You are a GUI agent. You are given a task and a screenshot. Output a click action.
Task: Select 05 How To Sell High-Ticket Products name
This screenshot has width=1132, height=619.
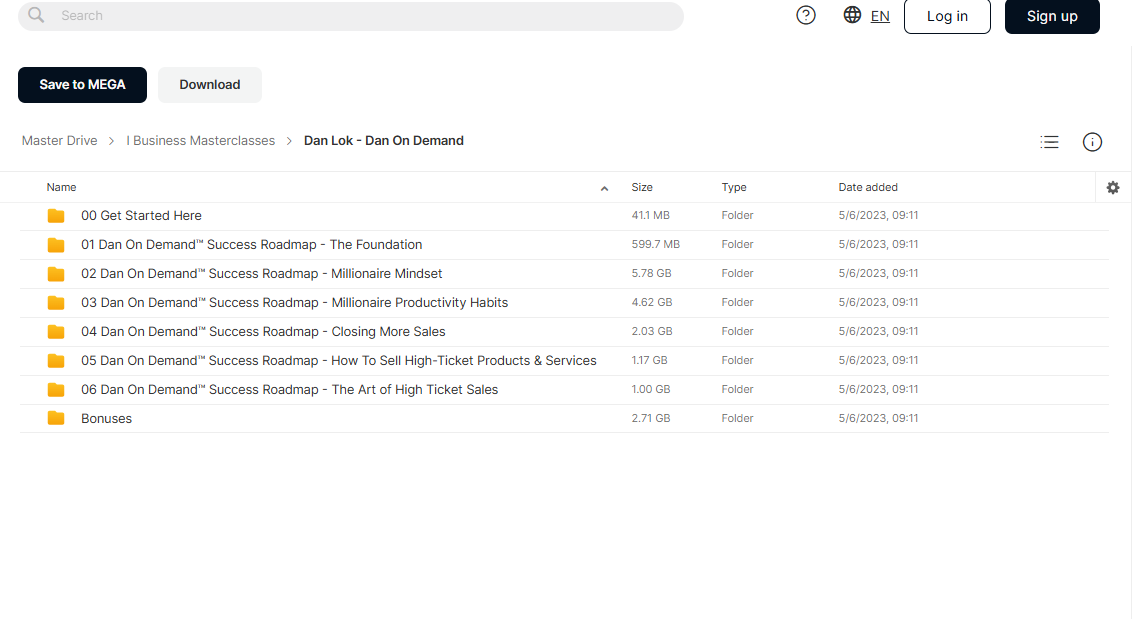[339, 360]
